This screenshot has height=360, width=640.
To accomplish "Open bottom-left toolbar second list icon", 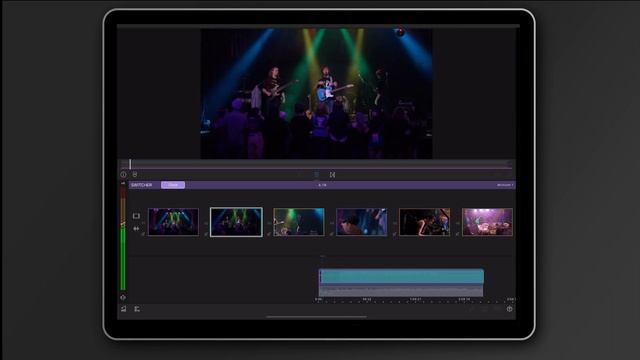I will (137, 309).
